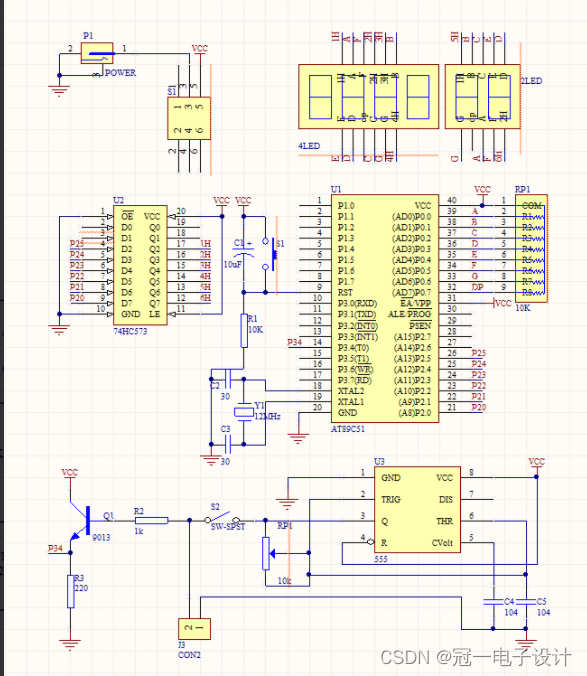587x676 pixels.
Task: Click the S1 reset pushbutton next to C1
Action: [x=271, y=254]
